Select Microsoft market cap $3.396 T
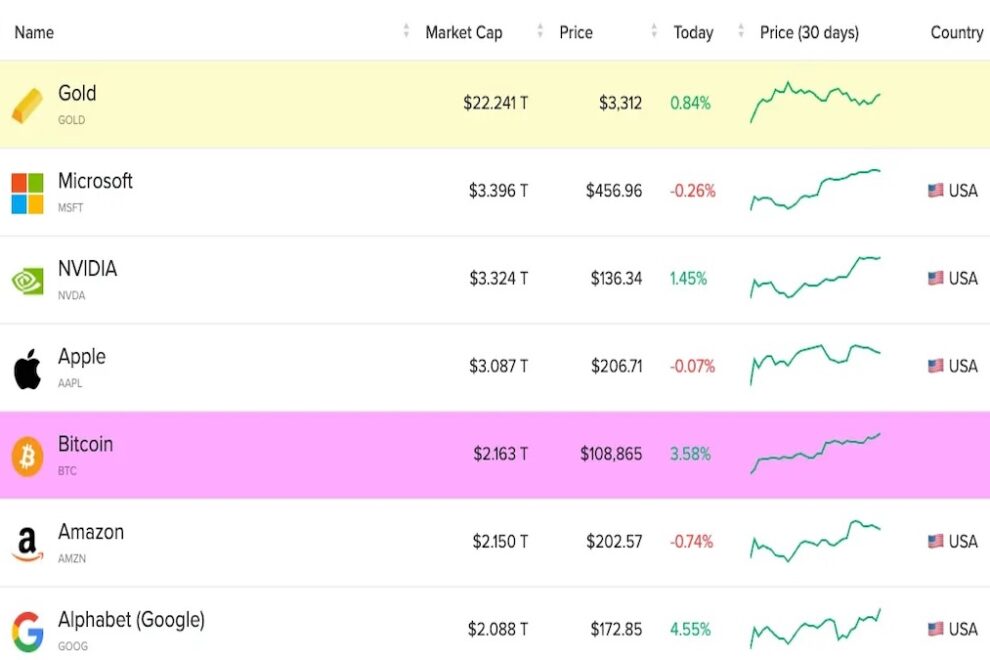This screenshot has height=660, width=990. click(498, 191)
